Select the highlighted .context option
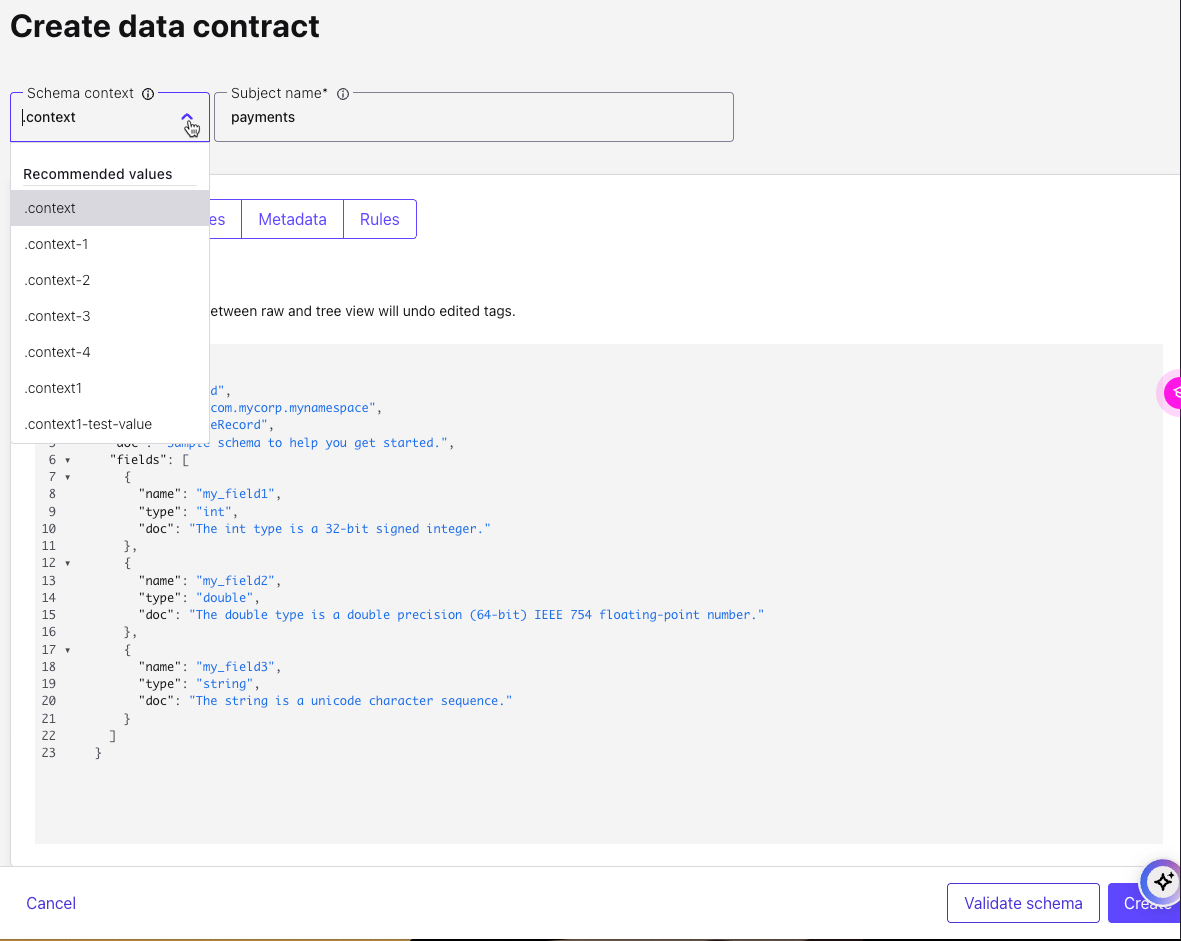This screenshot has width=1181, height=941. click(50, 208)
